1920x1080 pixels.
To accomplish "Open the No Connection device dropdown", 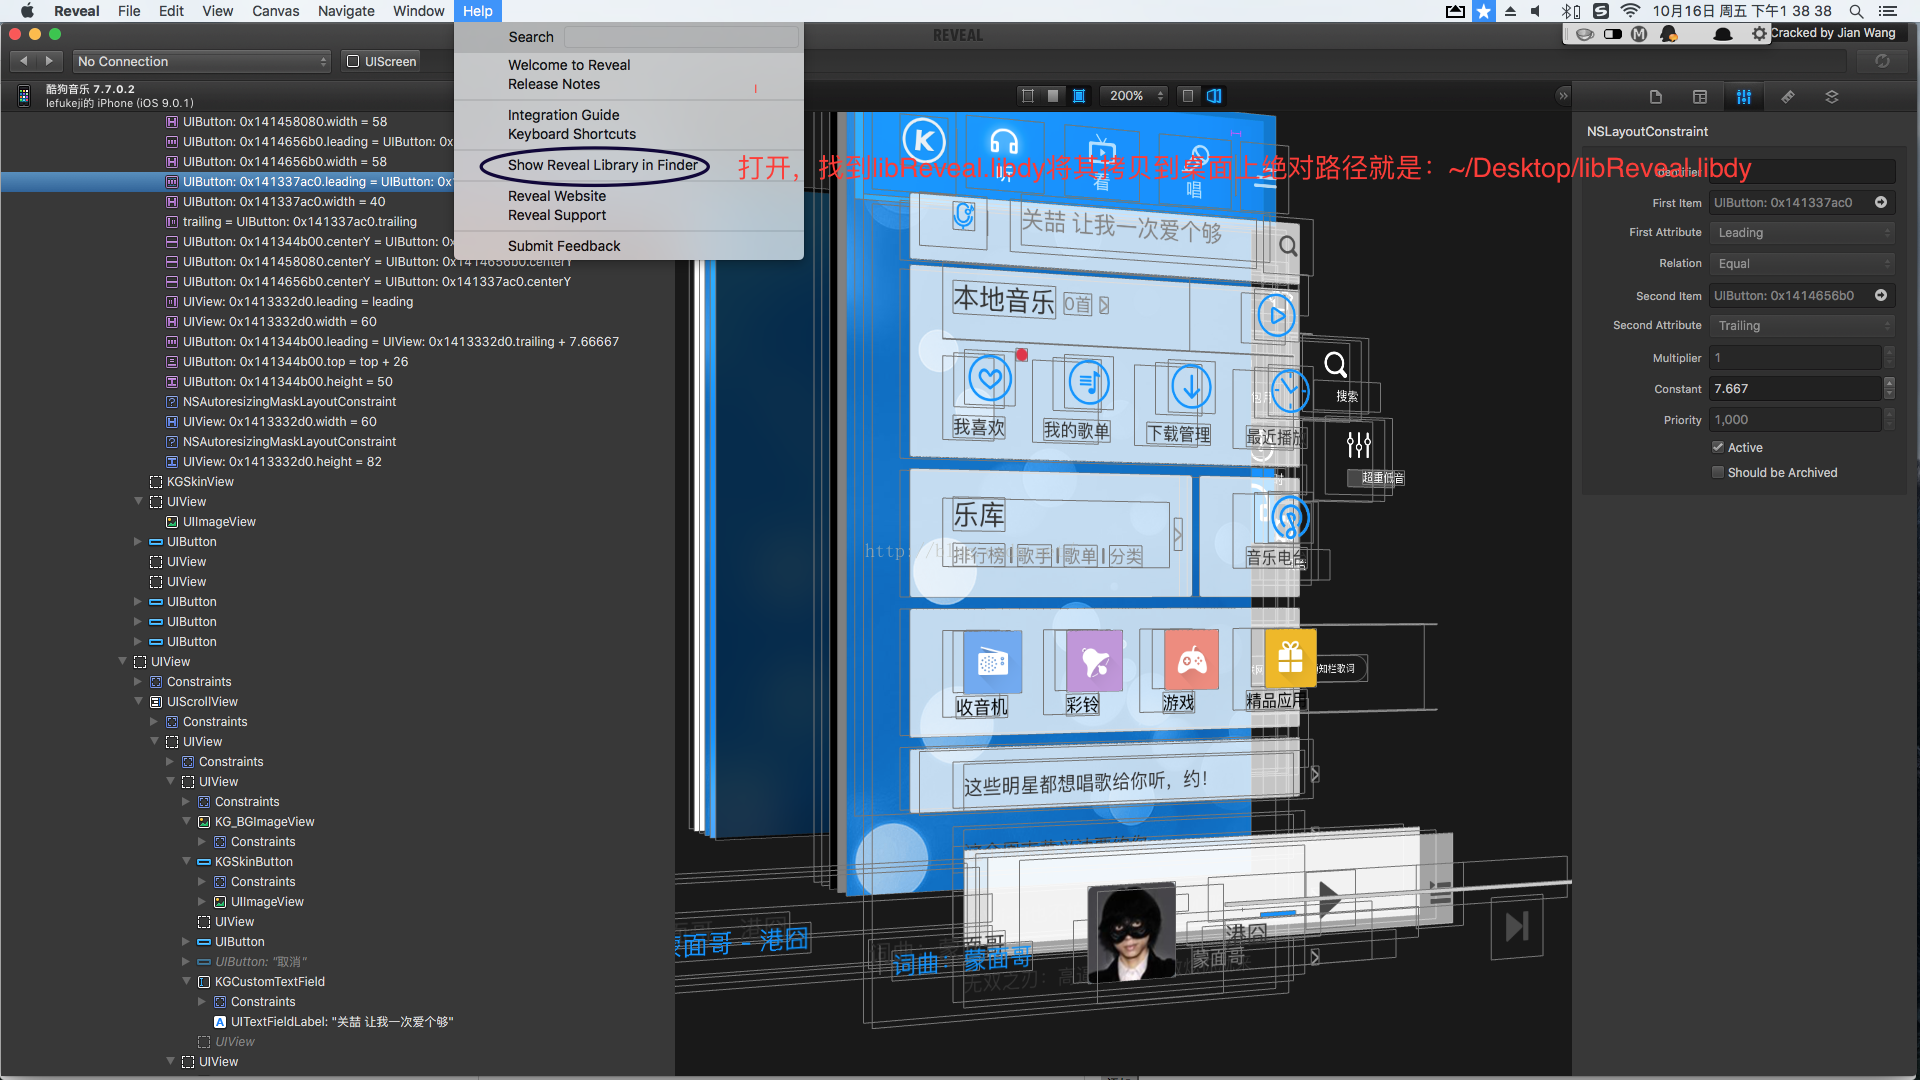I will 202,61.
